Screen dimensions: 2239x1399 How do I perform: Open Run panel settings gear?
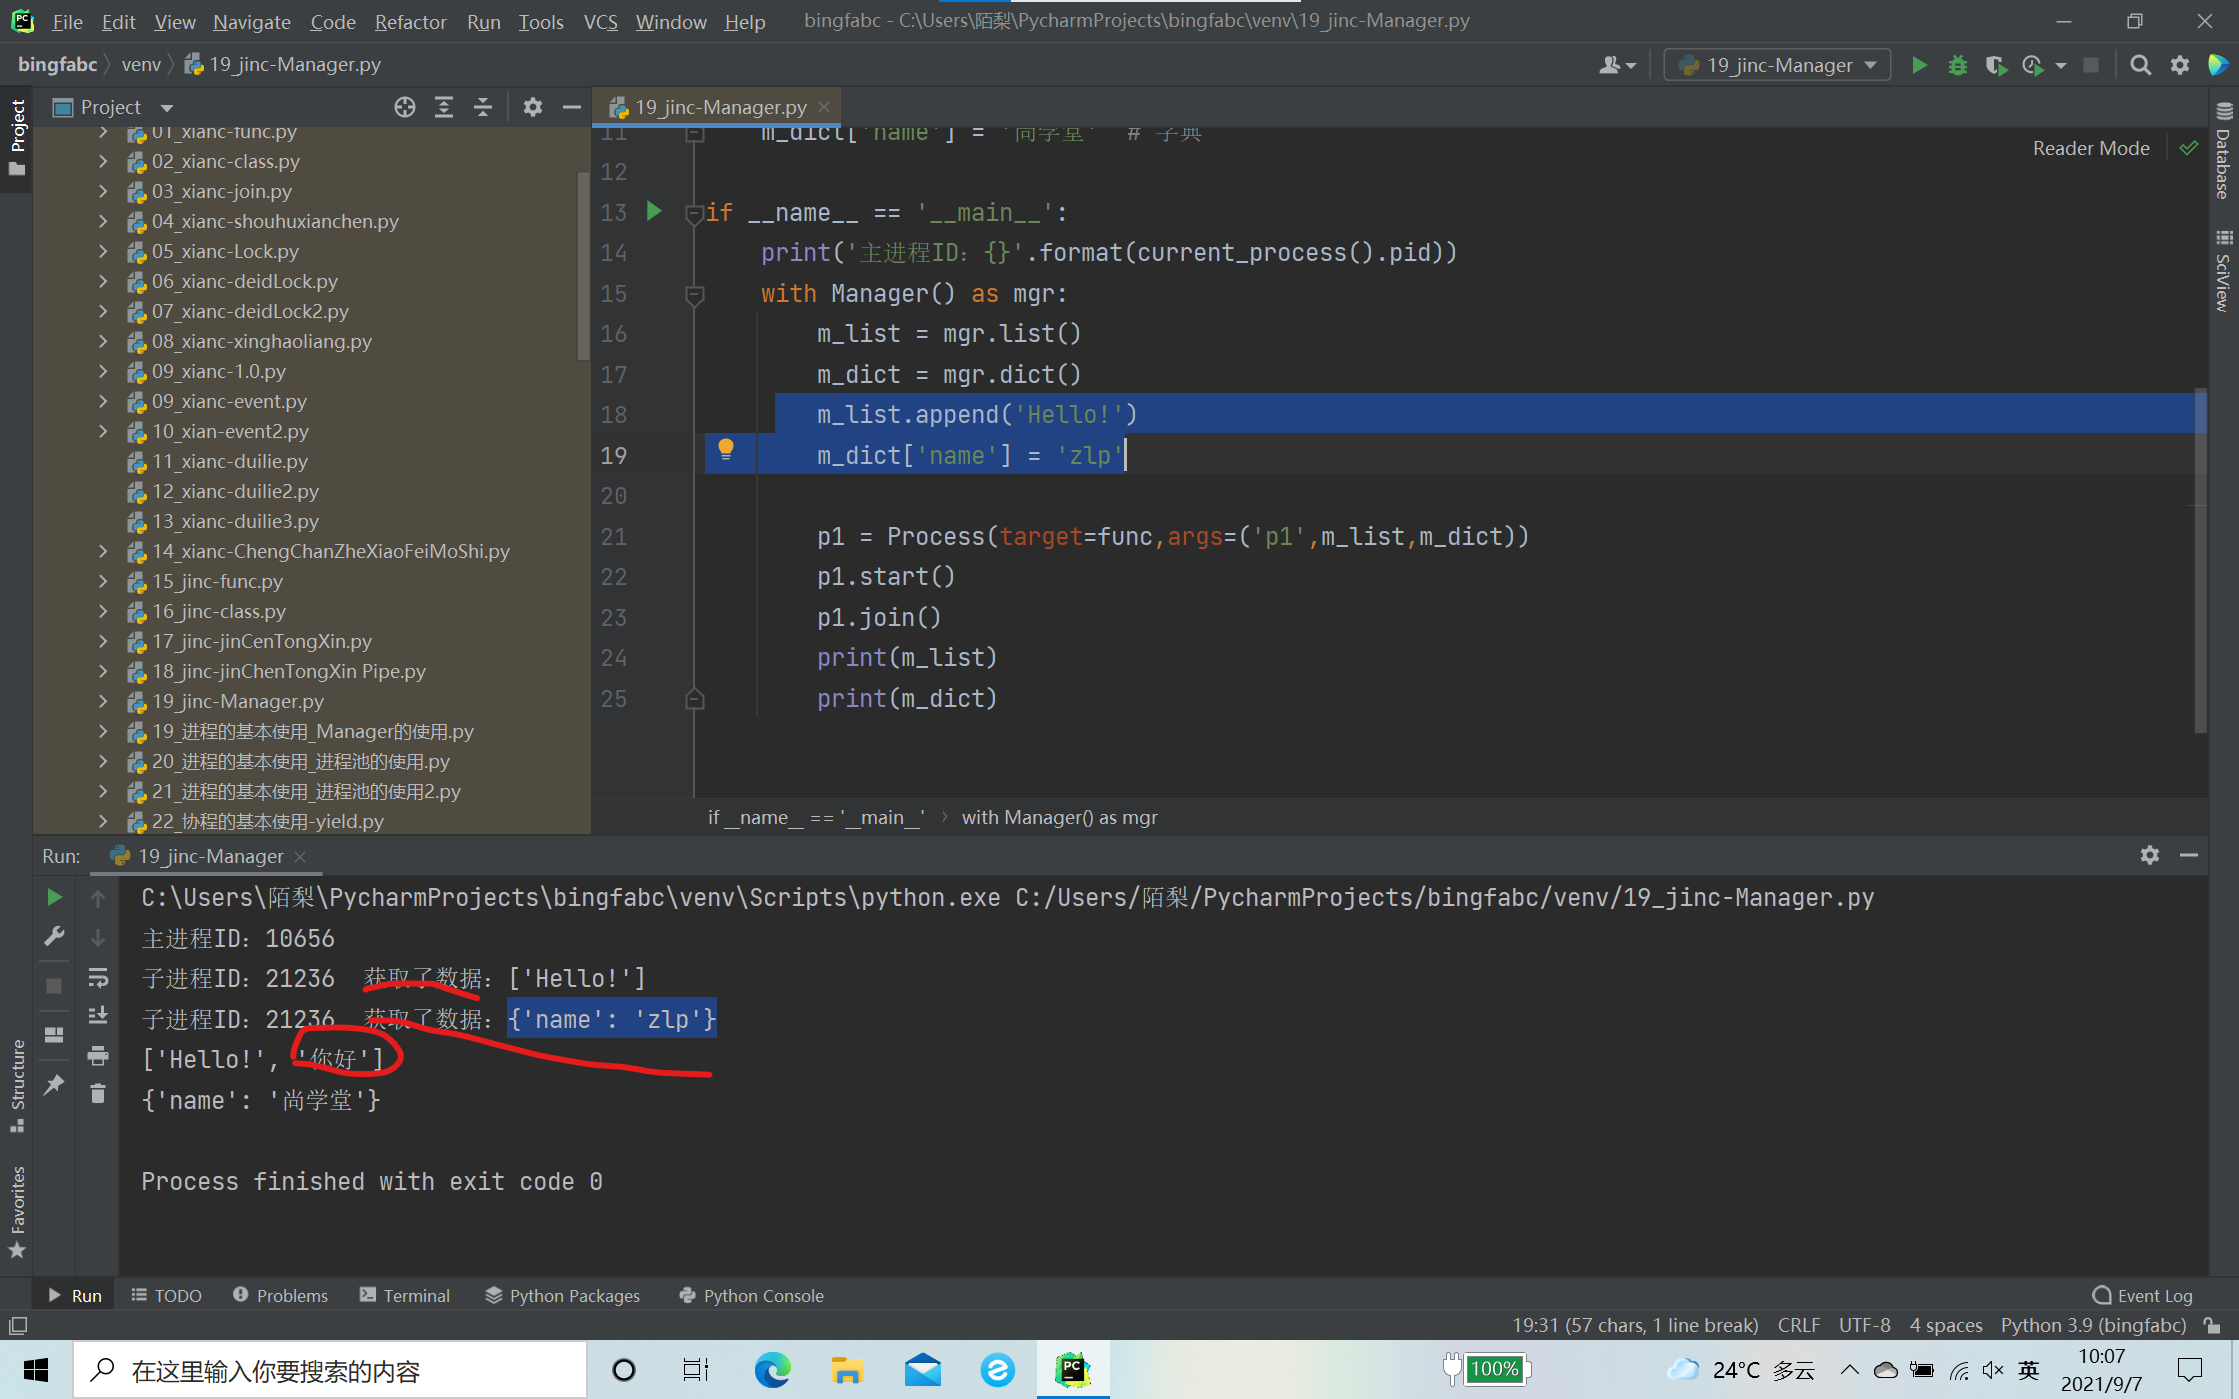pos(2150,855)
